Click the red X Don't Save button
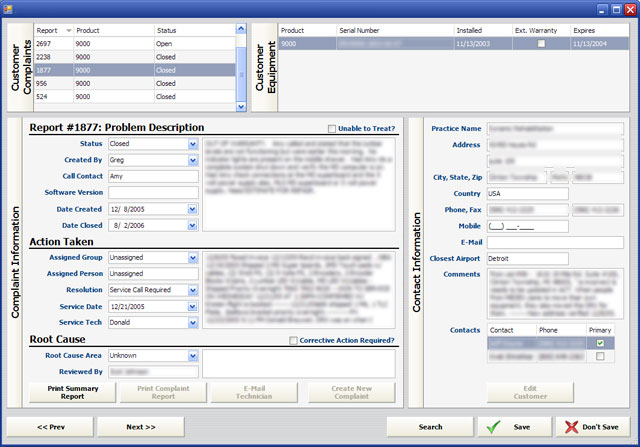 pos(592,427)
